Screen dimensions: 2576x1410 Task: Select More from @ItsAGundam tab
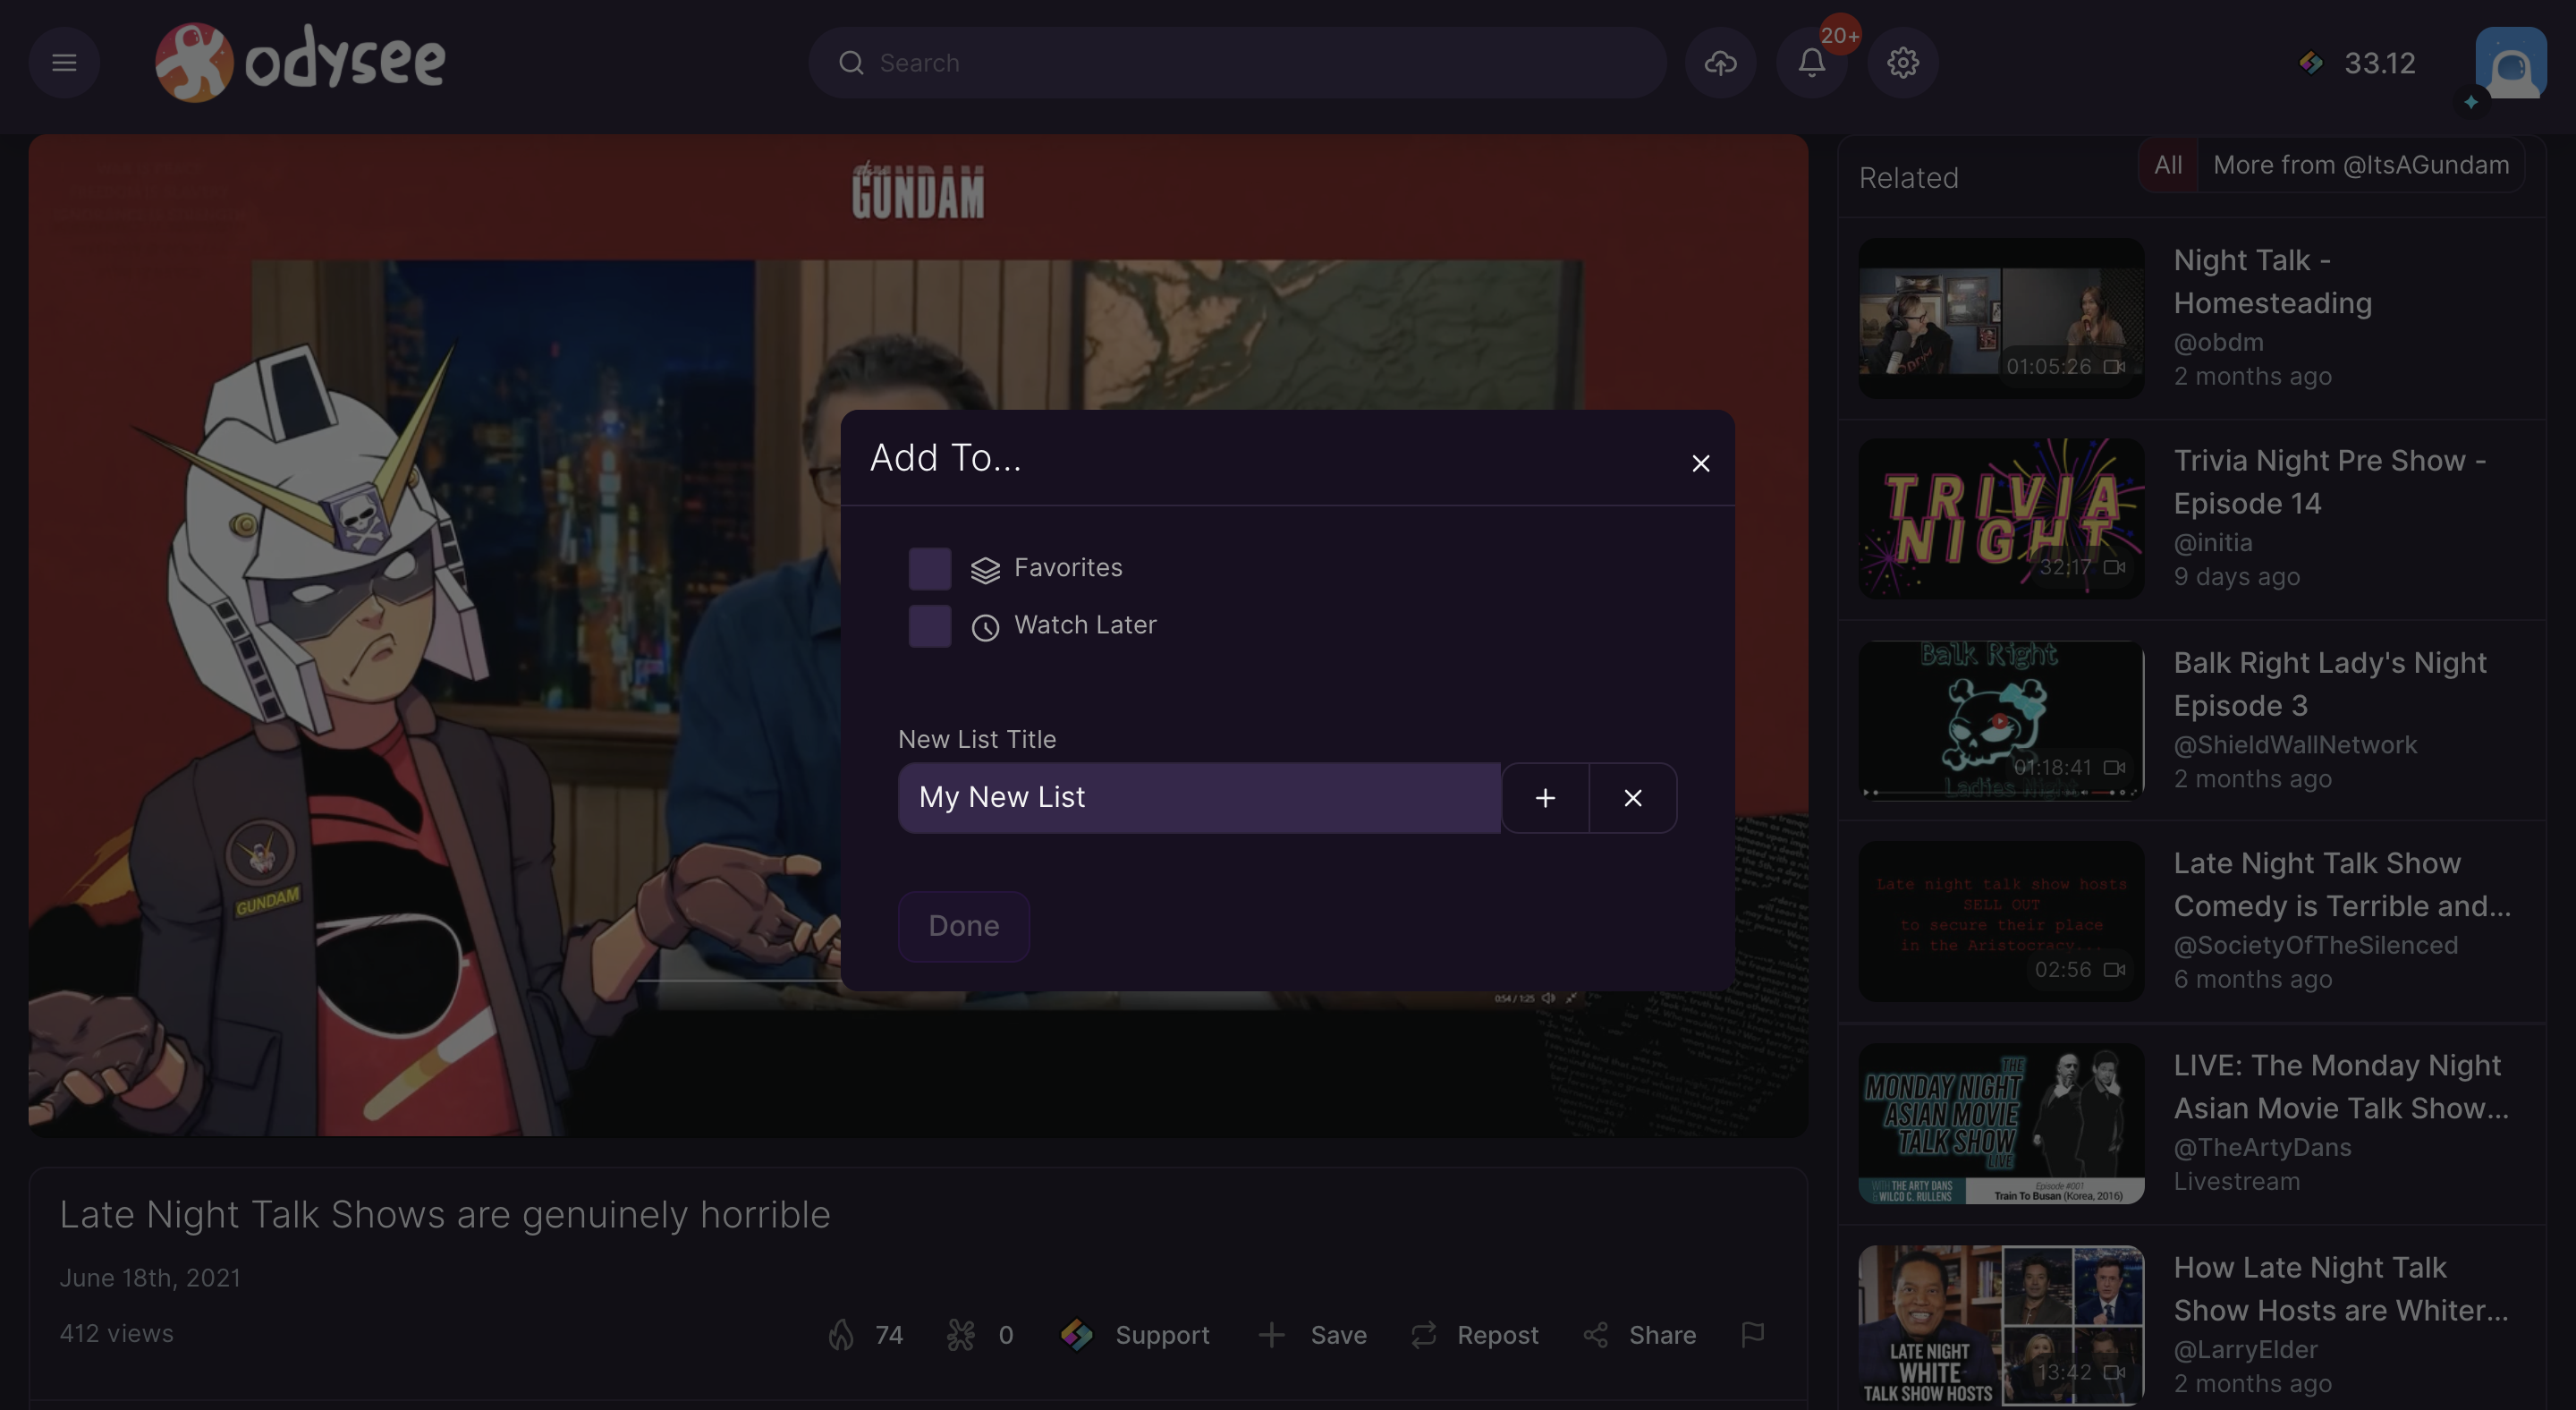pyautogui.click(x=2361, y=165)
